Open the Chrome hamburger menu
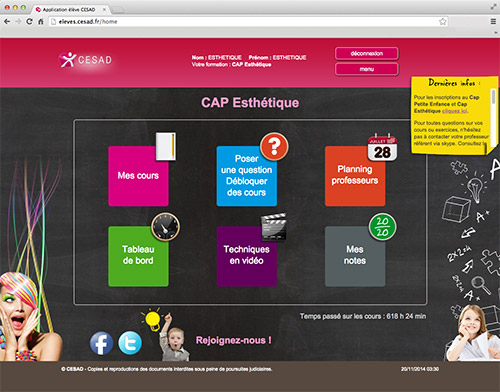The image size is (500, 392). [x=493, y=22]
